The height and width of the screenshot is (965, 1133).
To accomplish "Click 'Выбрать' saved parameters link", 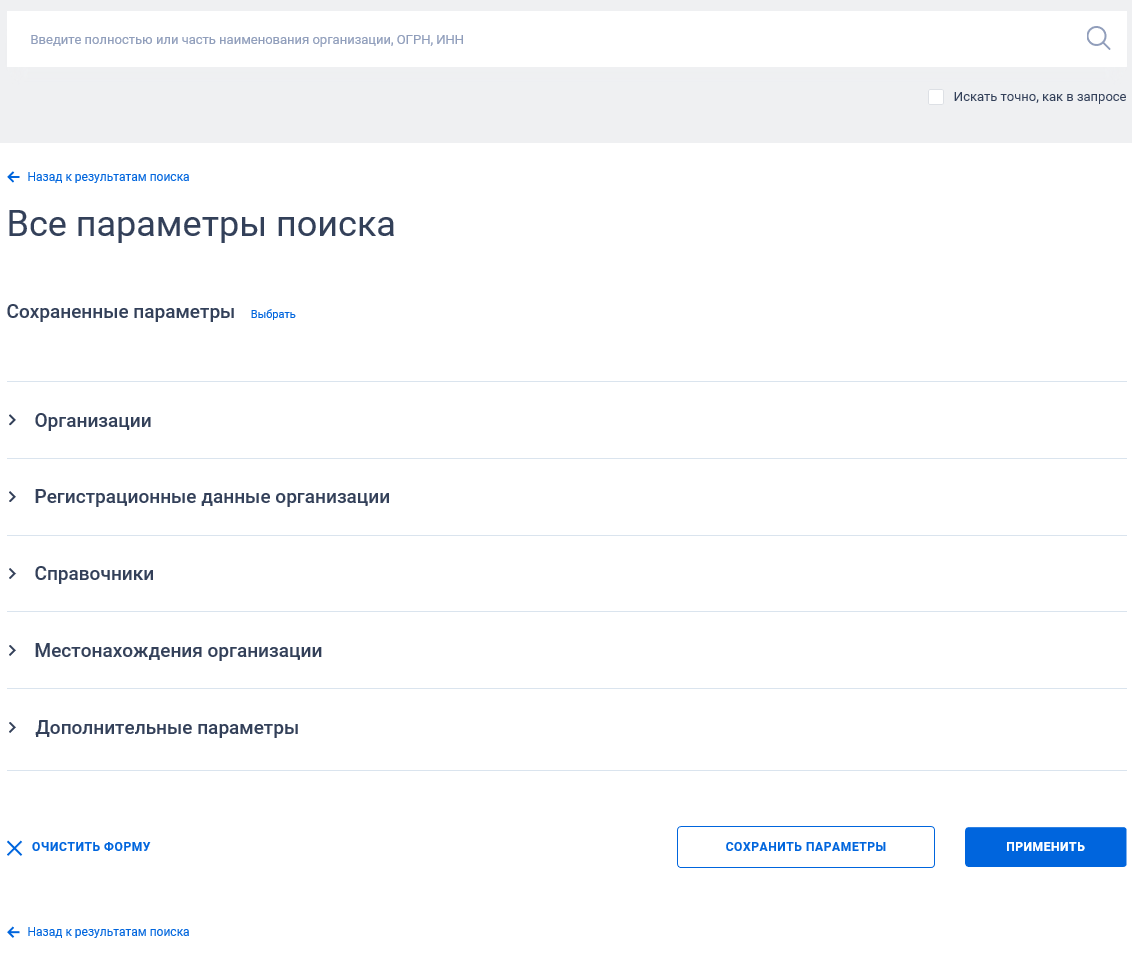I will tap(273, 314).
